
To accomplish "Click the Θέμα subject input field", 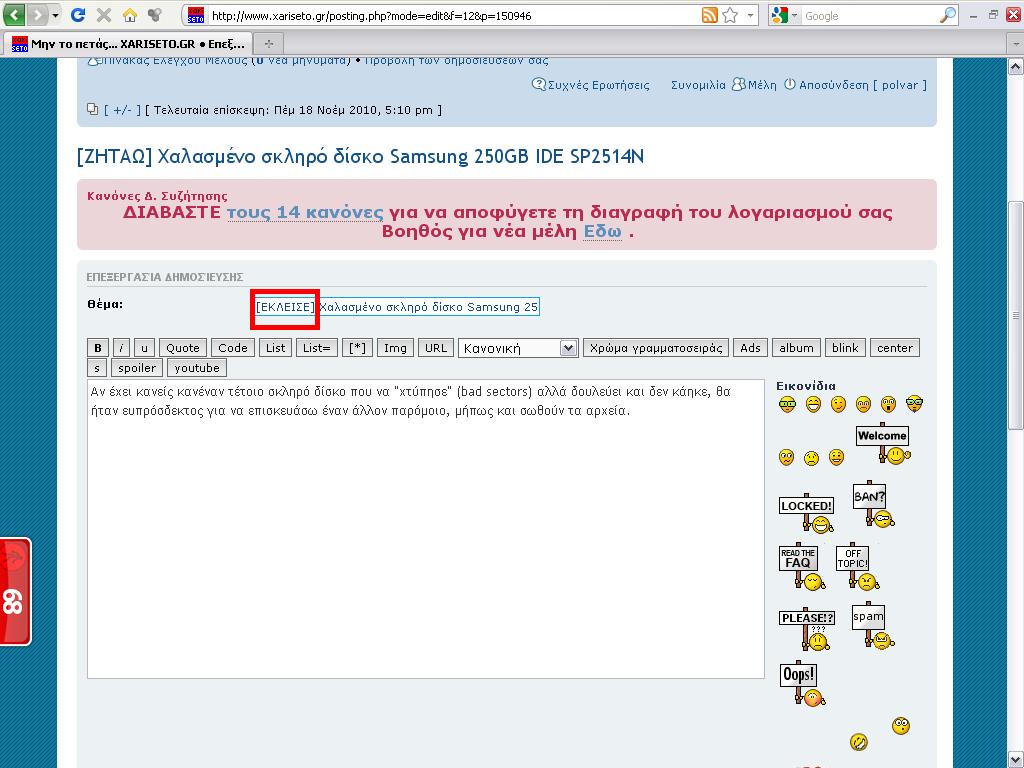I will pyautogui.click(x=397, y=307).
